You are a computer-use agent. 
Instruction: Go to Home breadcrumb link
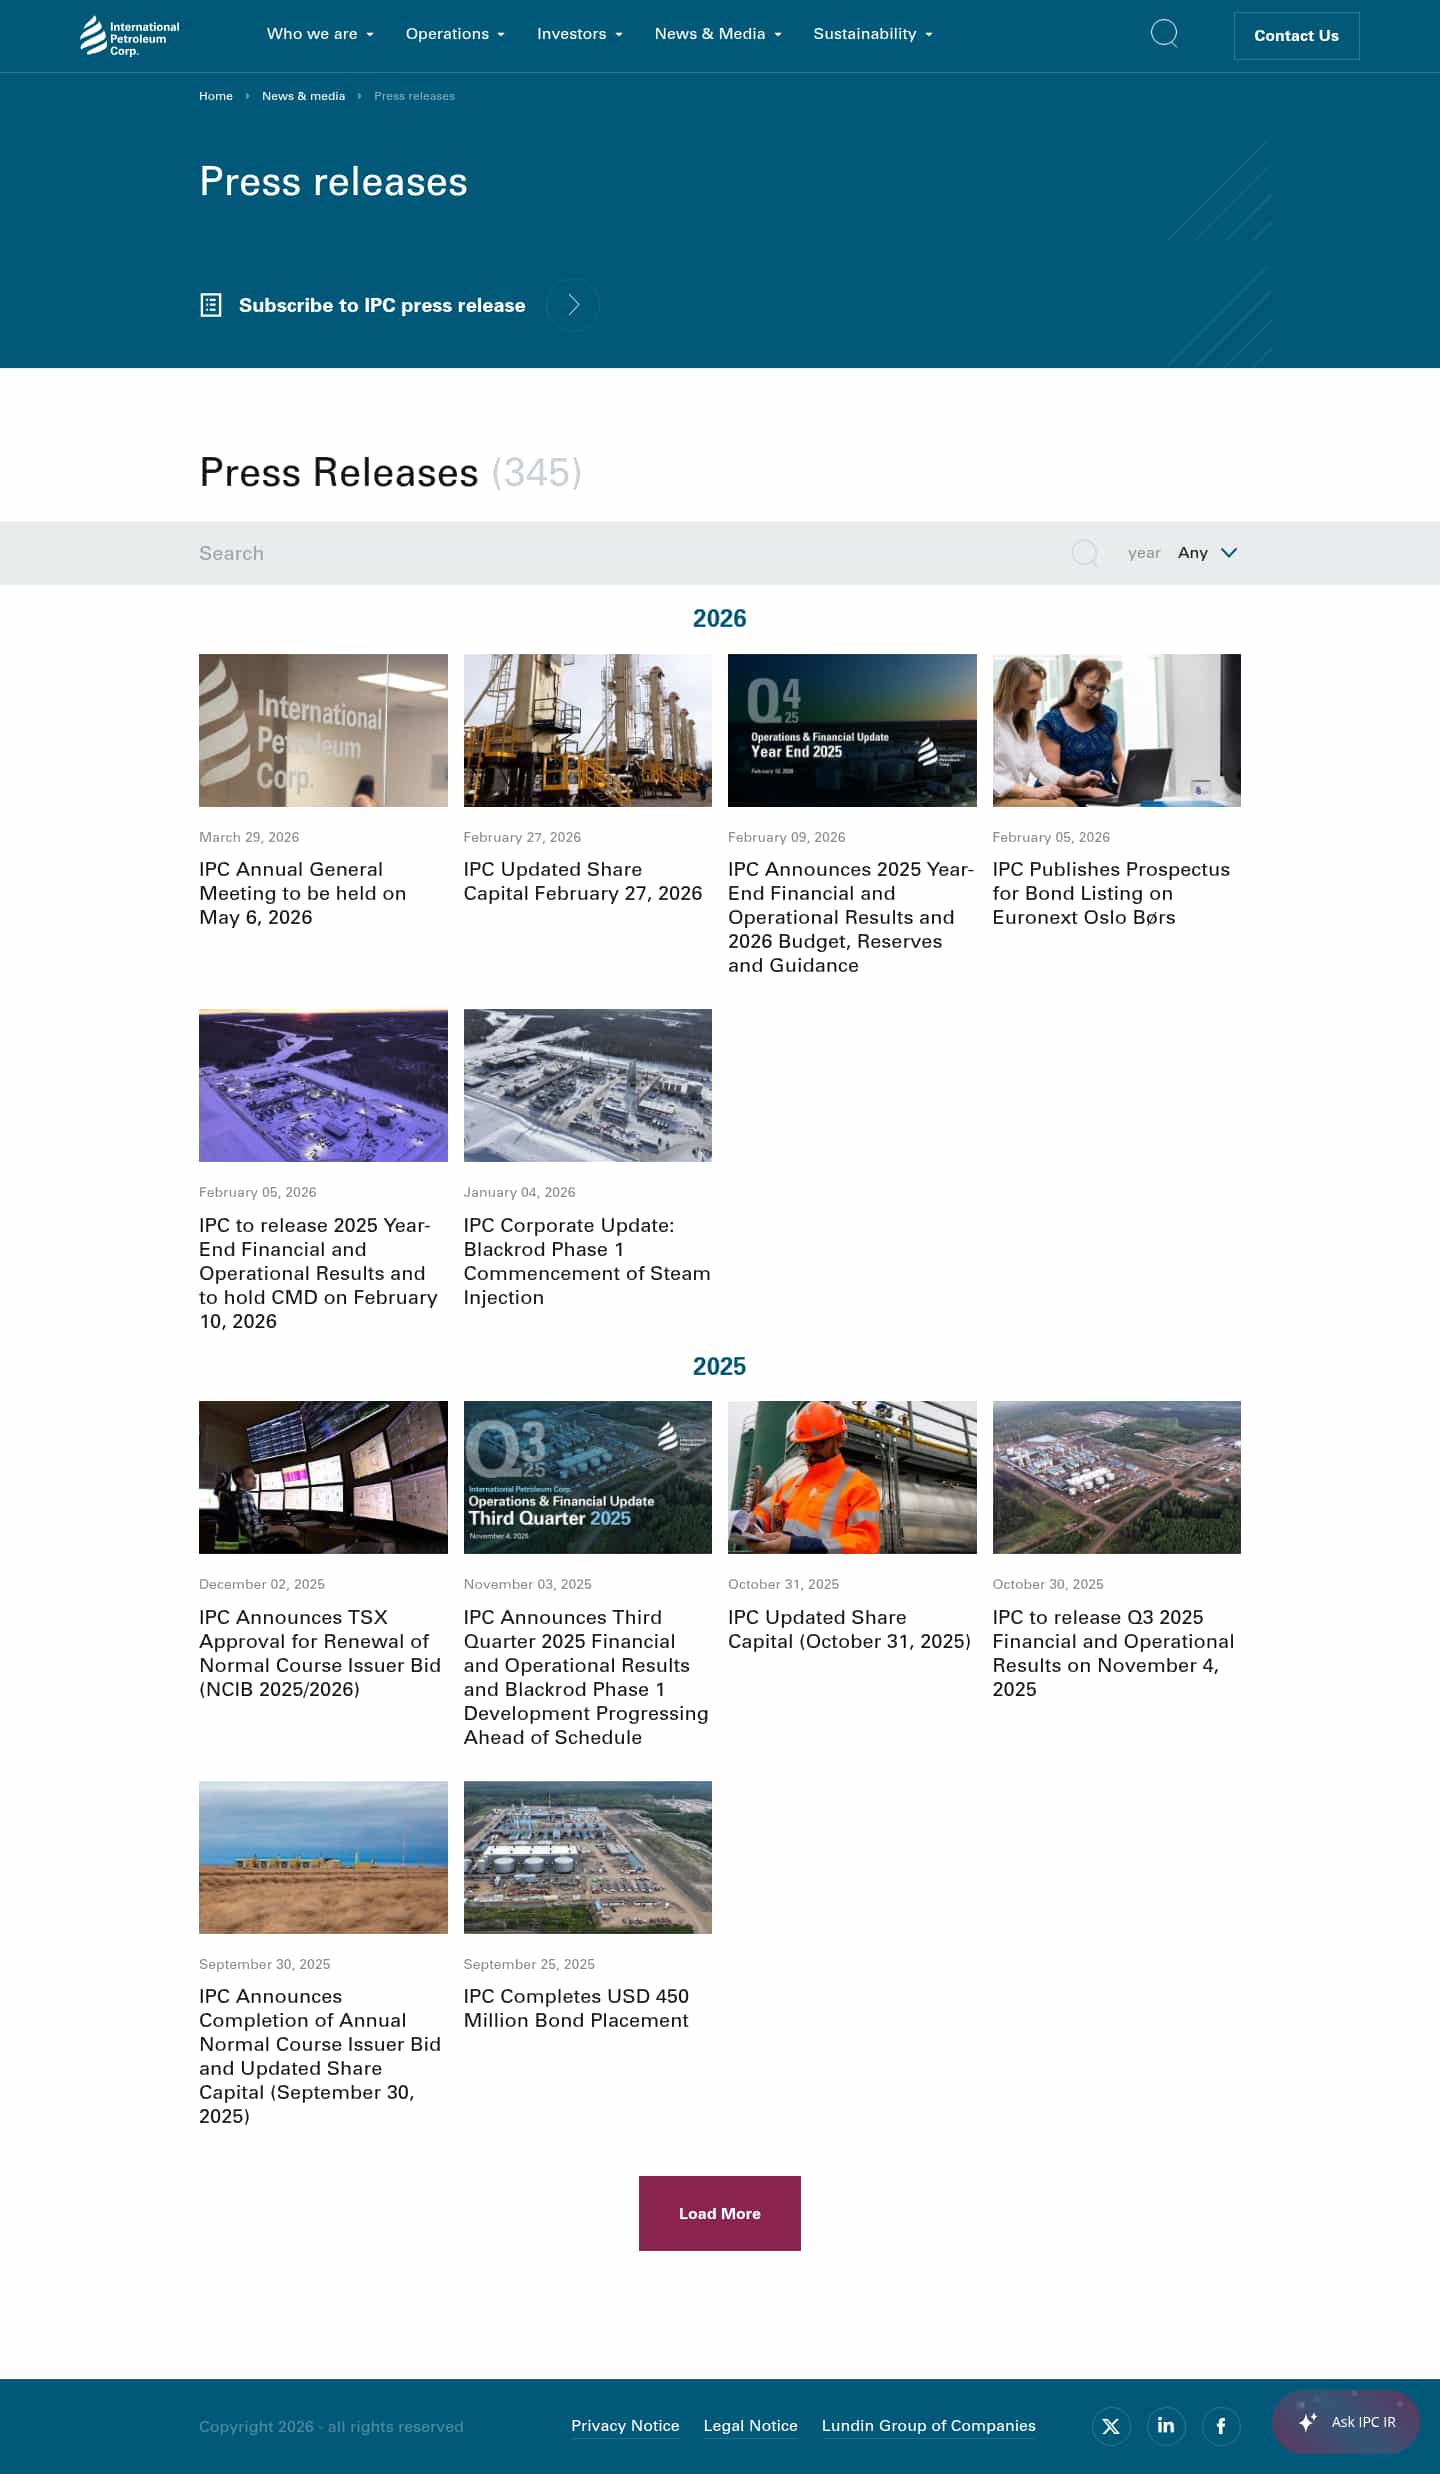(x=216, y=96)
